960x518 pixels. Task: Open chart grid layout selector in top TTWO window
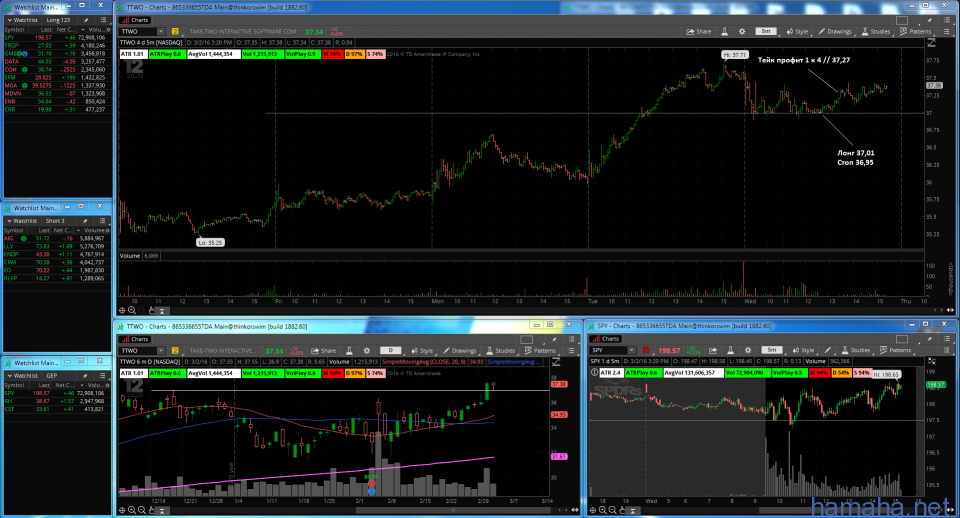coord(902,20)
